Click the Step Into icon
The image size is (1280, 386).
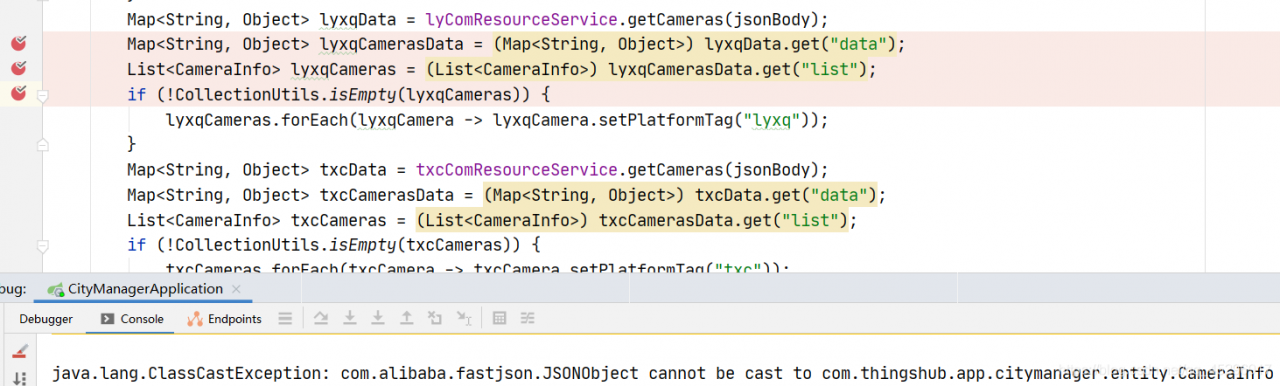(x=350, y=318)
